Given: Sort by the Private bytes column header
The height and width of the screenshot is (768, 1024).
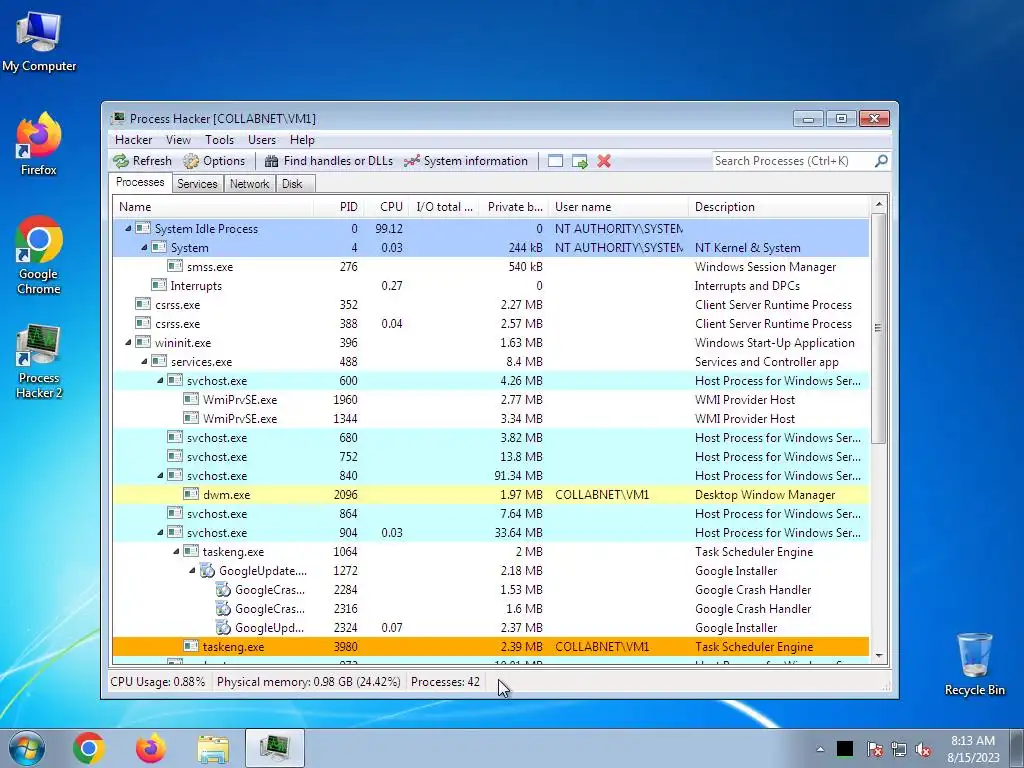Looking at the screenshot, I should click(x=515, y=207).
